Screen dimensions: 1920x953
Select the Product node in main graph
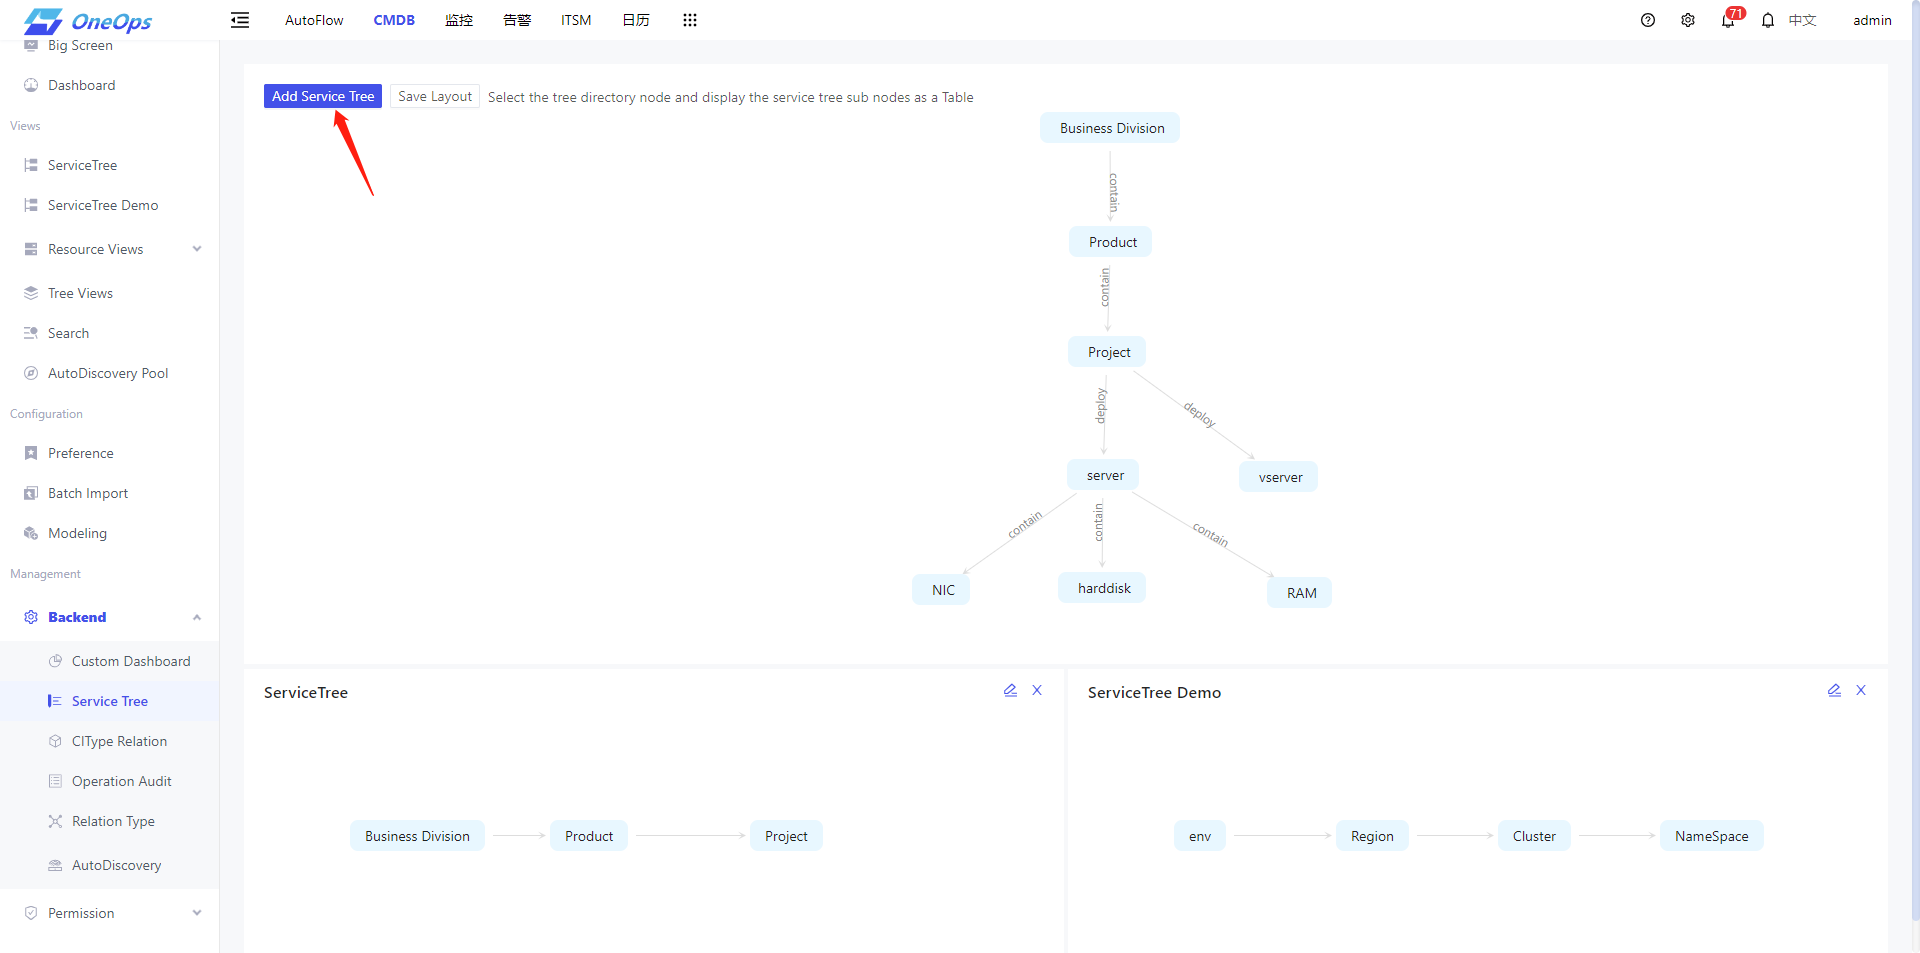(x=1110, y=242)
